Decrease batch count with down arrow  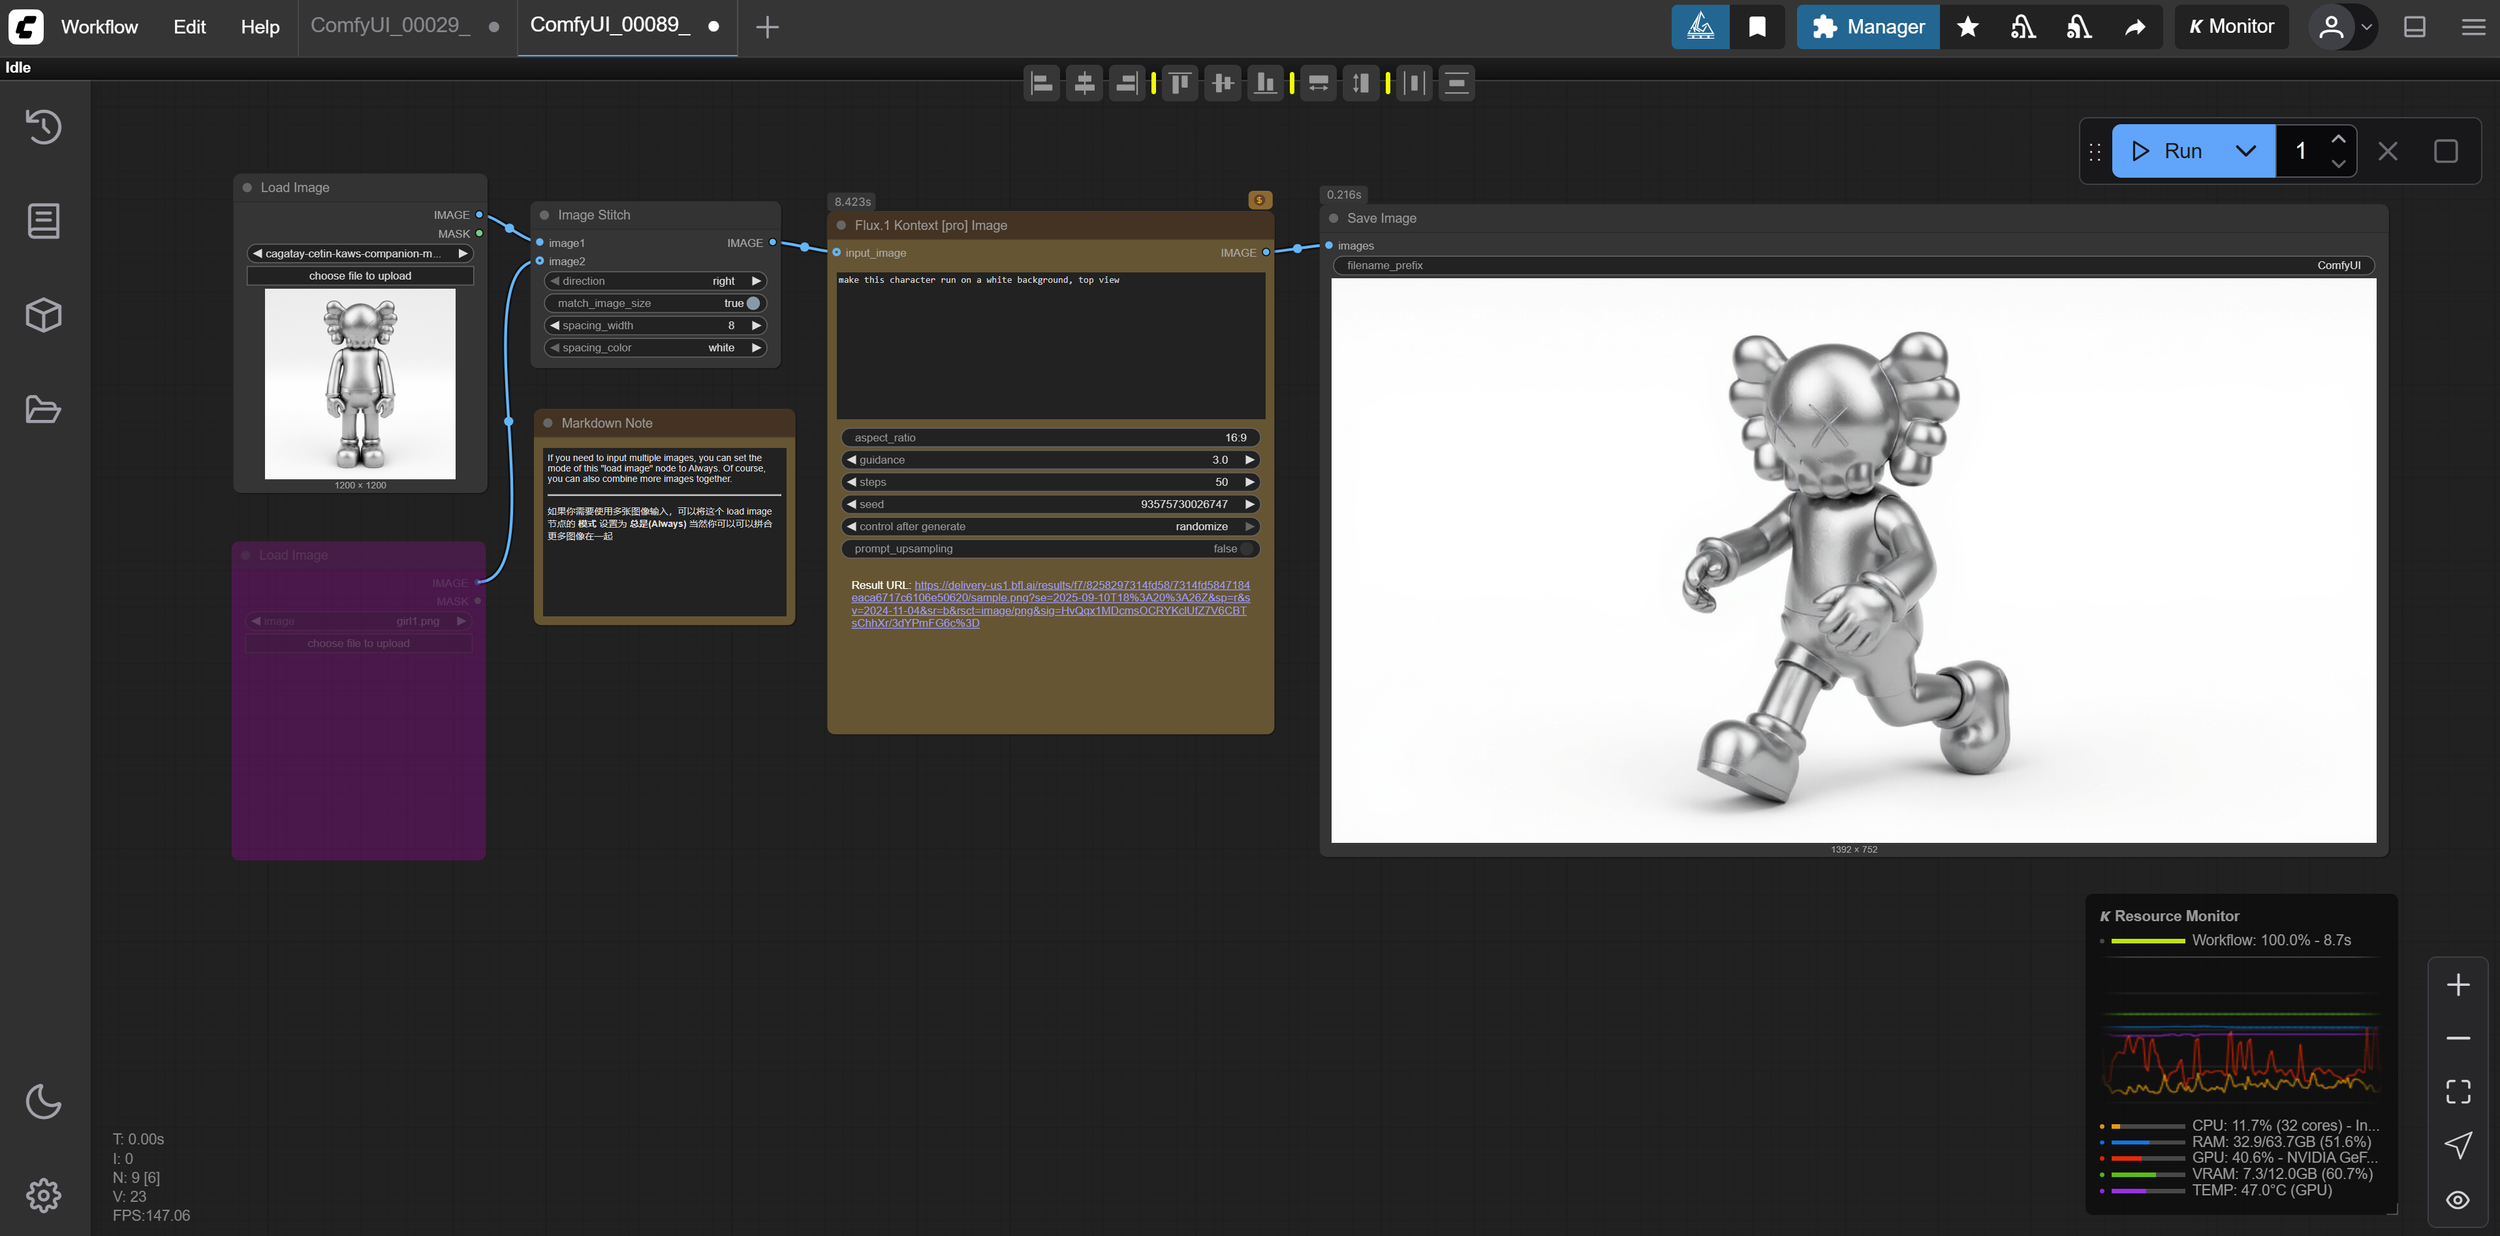tap(2338, 163)
